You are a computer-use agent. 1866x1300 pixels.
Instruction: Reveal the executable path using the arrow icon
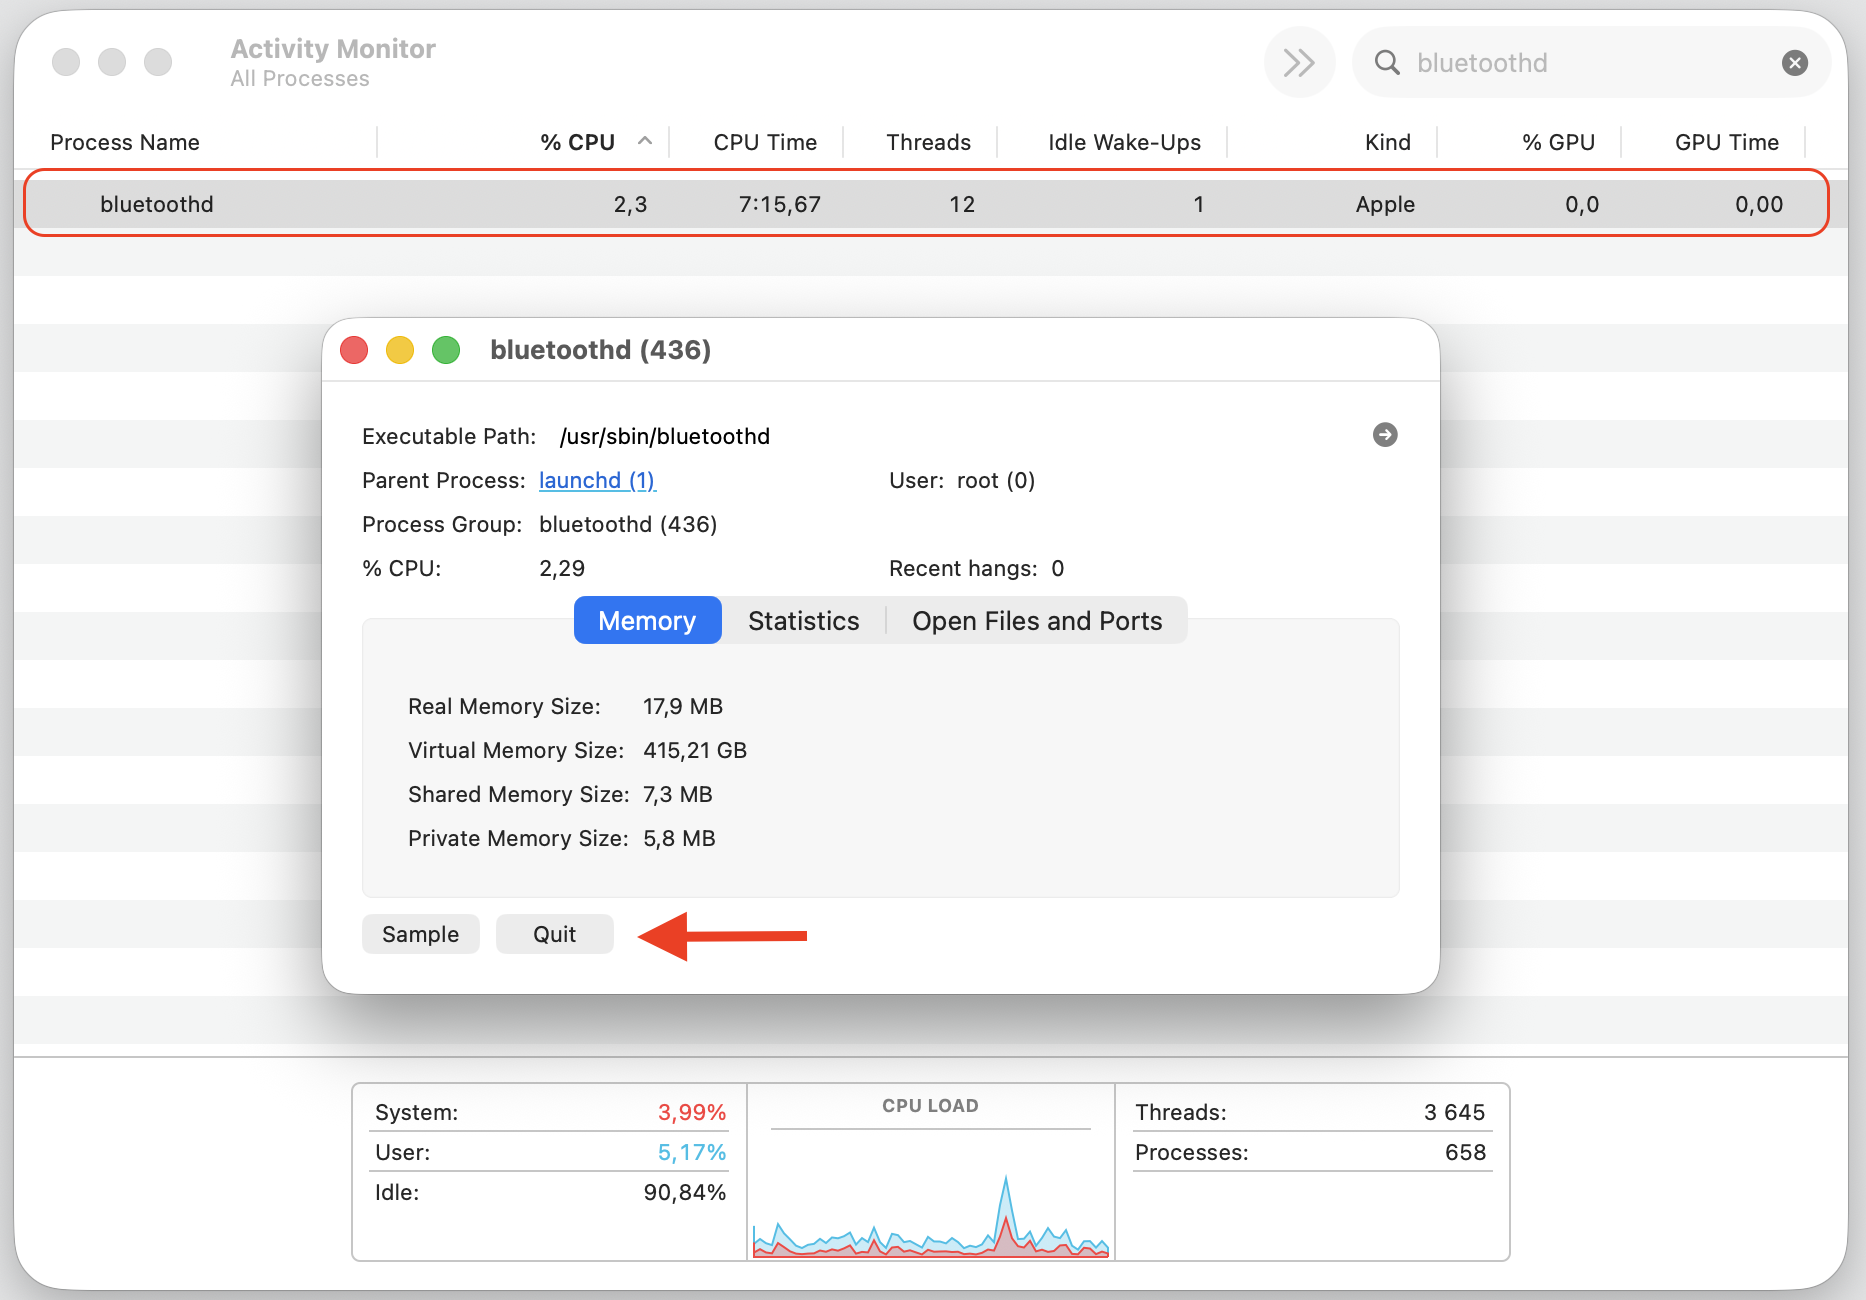click(x=1385, y=435)
